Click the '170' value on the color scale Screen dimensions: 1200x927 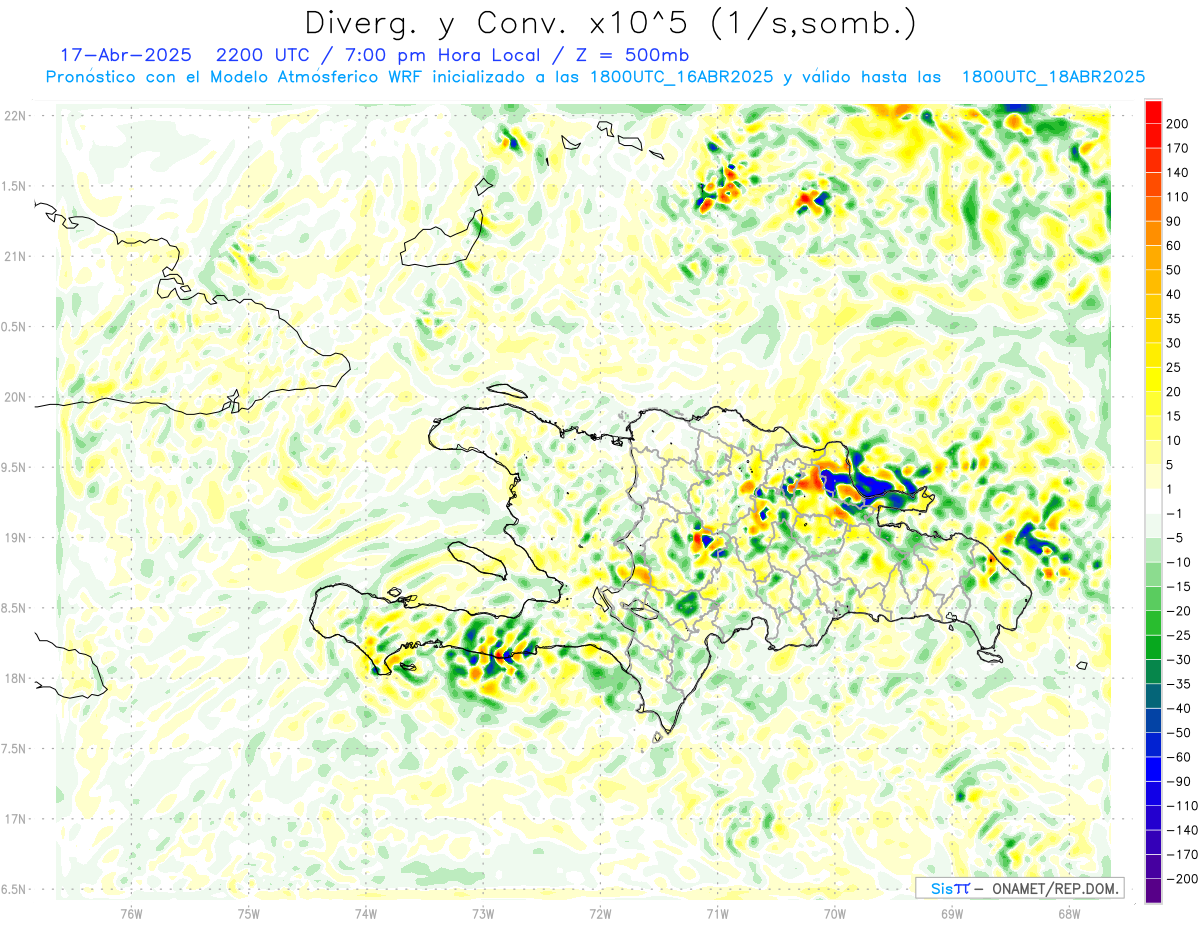pyautogui.click(x=1177, y=148)
